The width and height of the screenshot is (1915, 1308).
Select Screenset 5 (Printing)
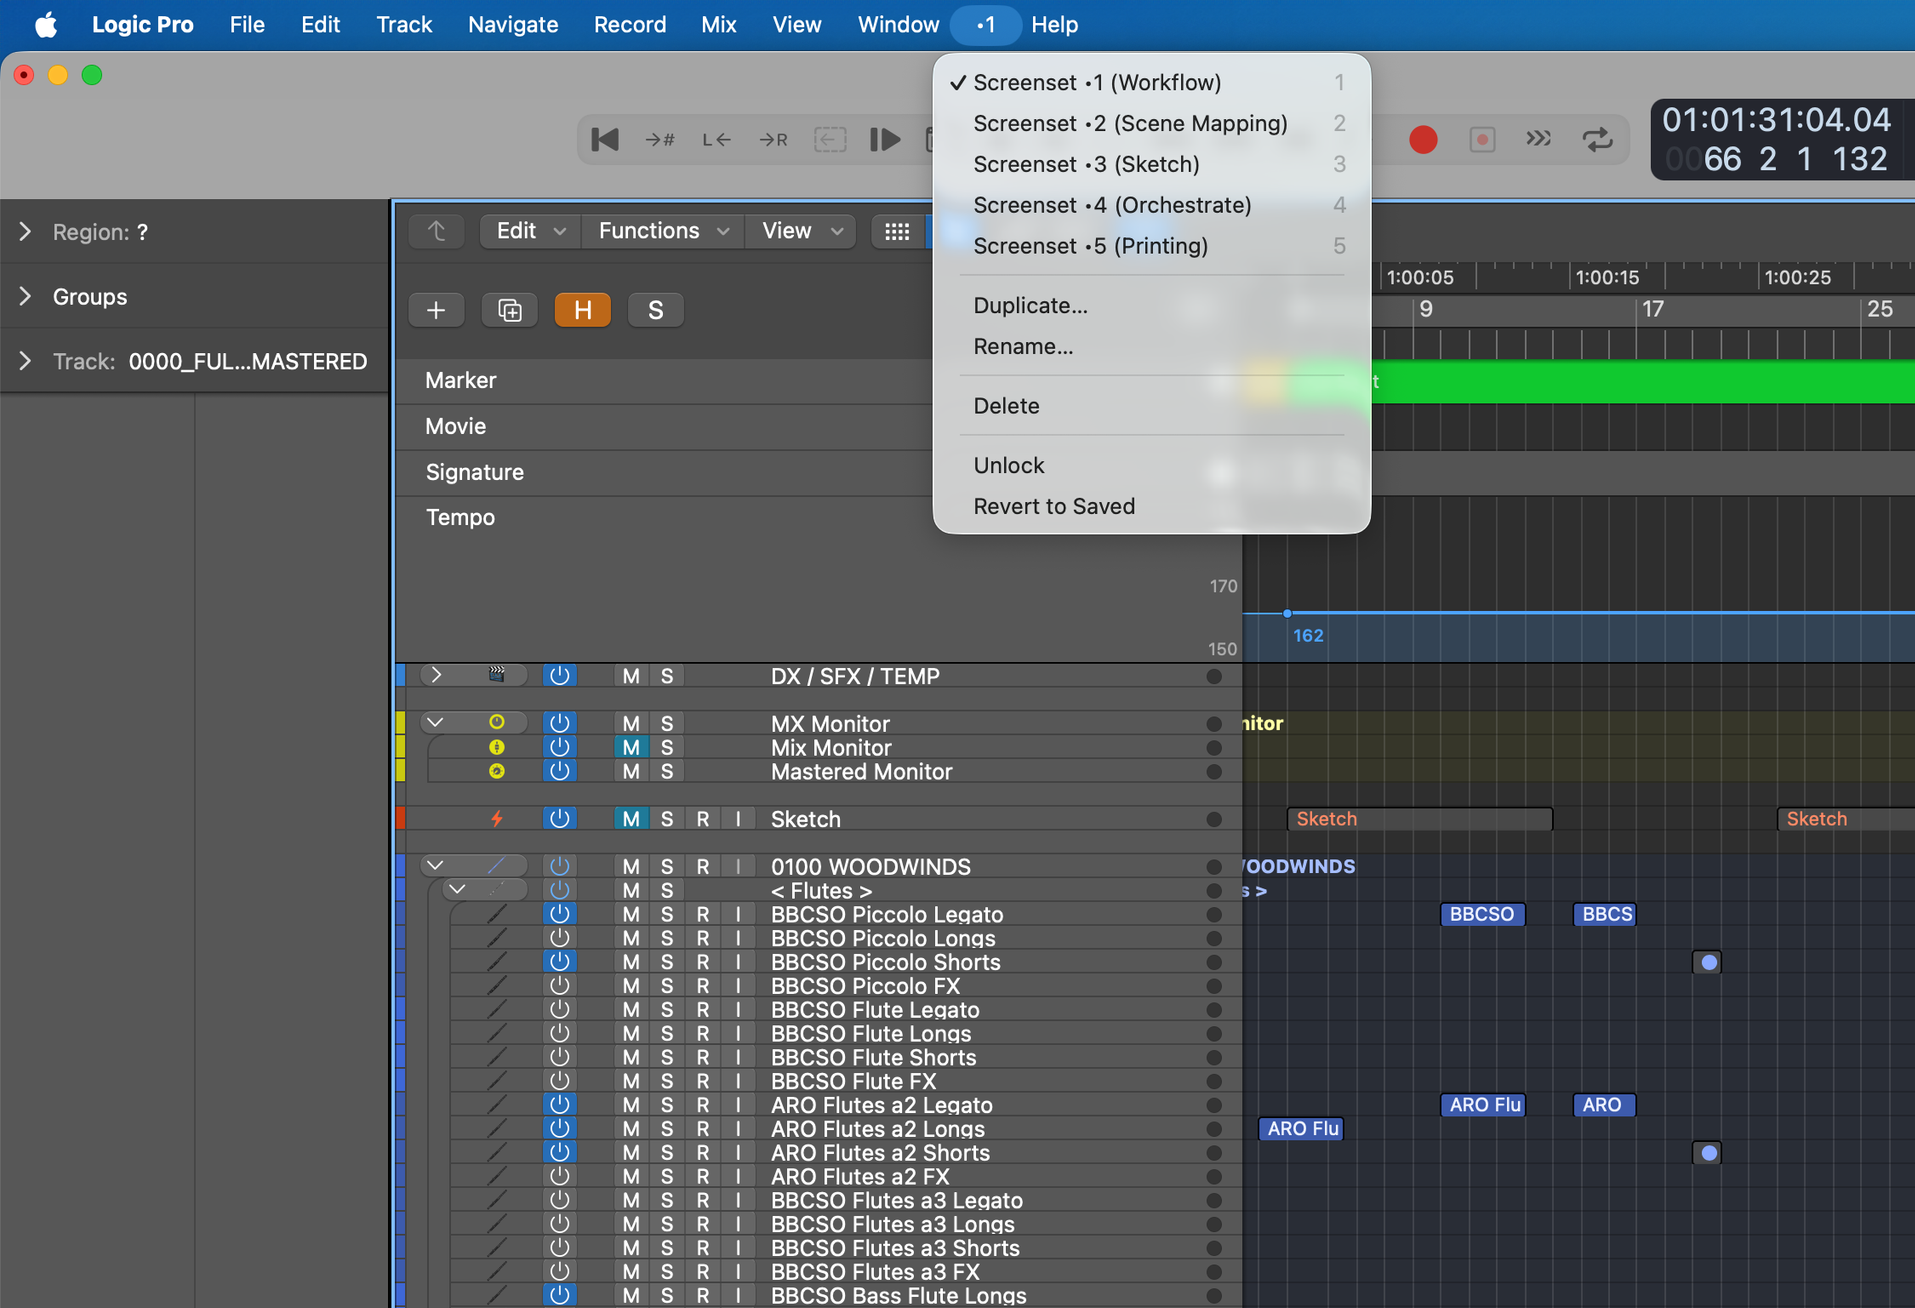(1151, 246)
